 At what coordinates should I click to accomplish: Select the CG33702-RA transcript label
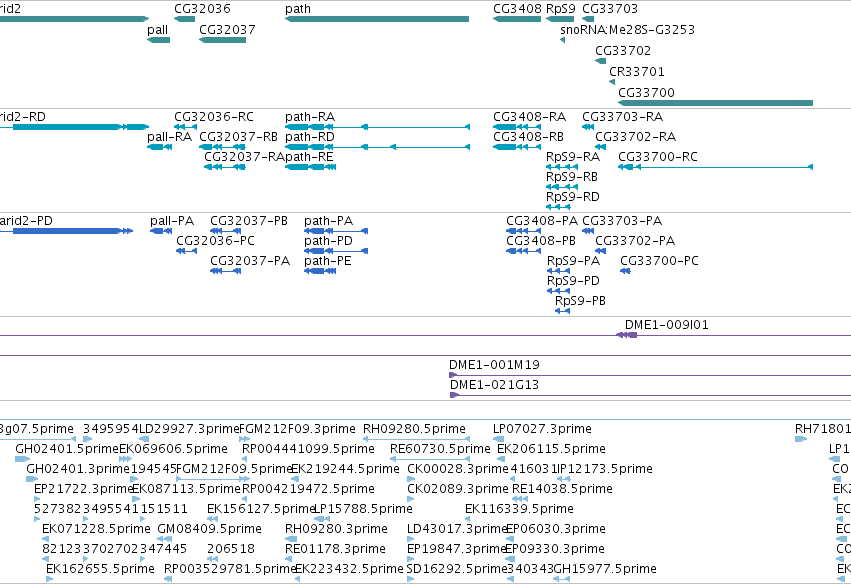click(x=636, y=137)
